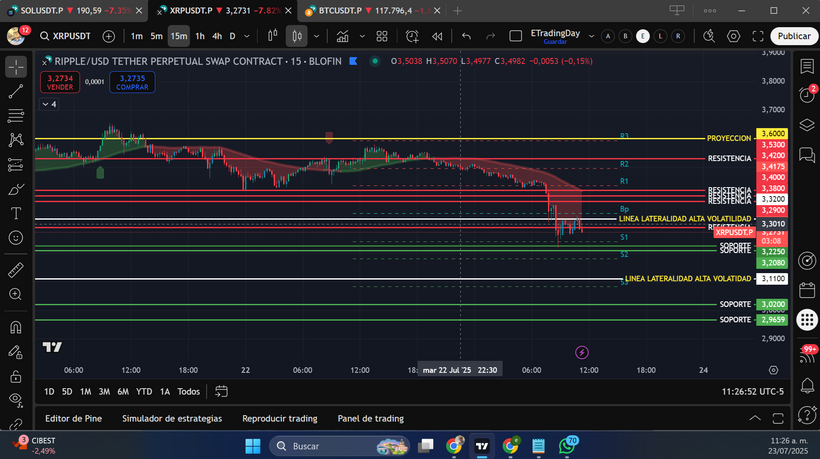Select the Text drawing tool
Viewport: 820px width, 459px height.
(x=16, y=213)
